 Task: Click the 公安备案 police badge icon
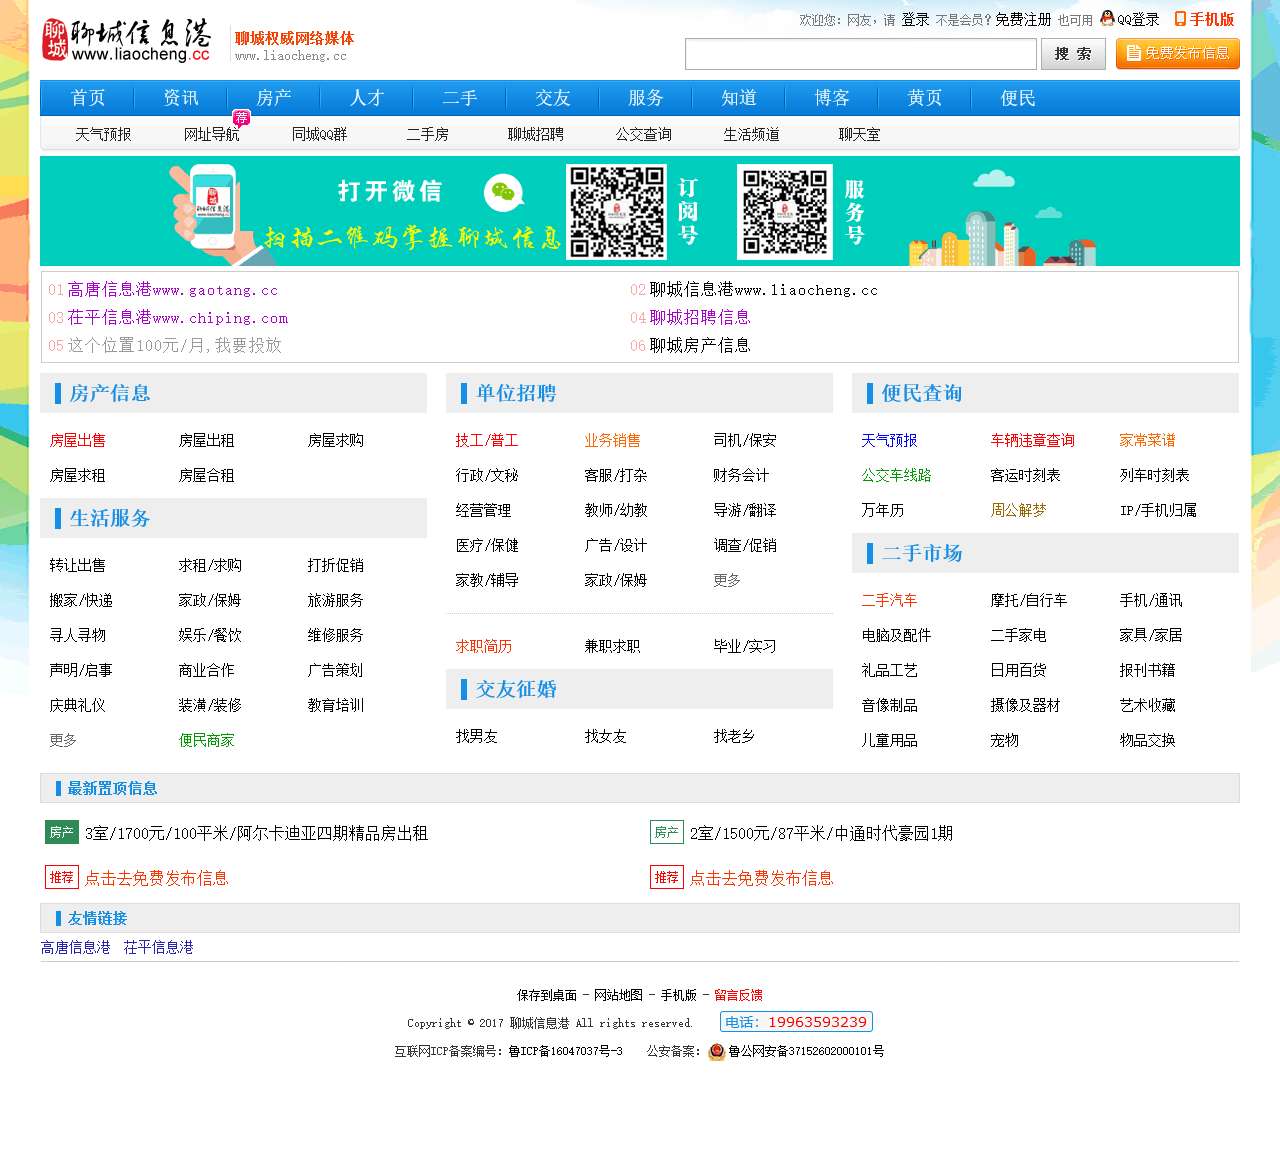click(717, 1052)
